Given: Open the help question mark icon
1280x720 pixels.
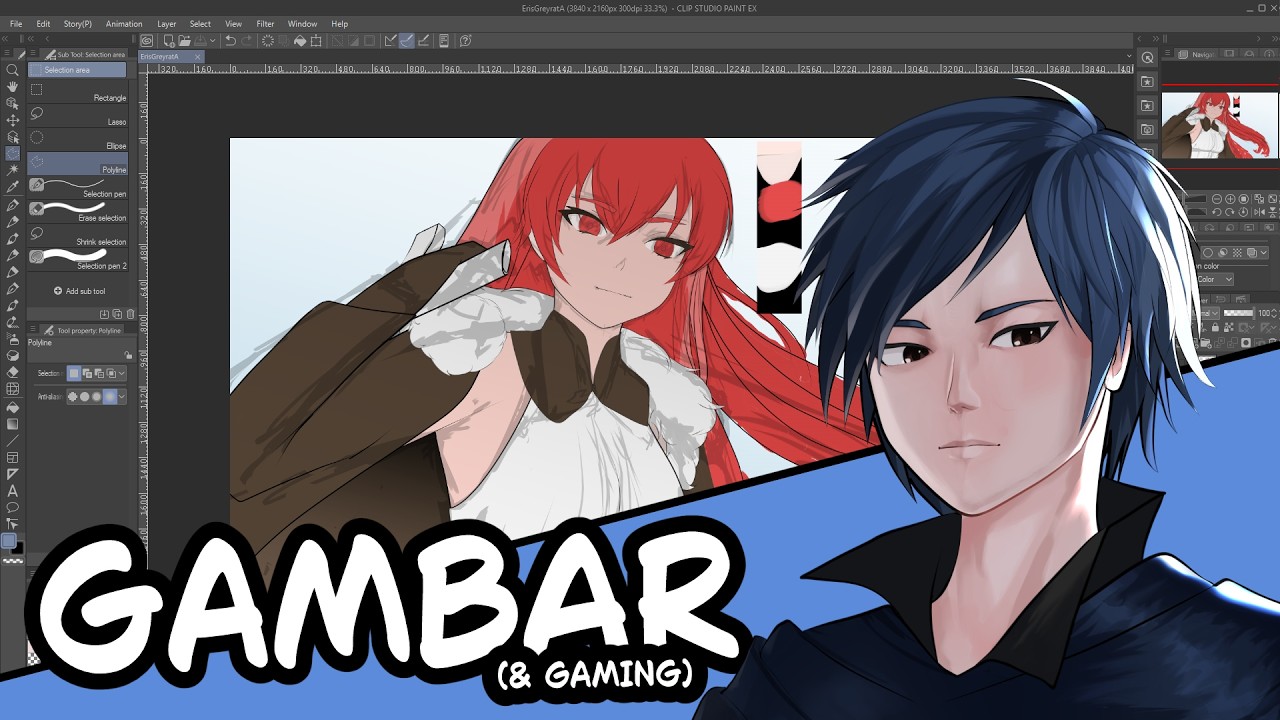Looking at the screenshot, I should click(466, 41).
